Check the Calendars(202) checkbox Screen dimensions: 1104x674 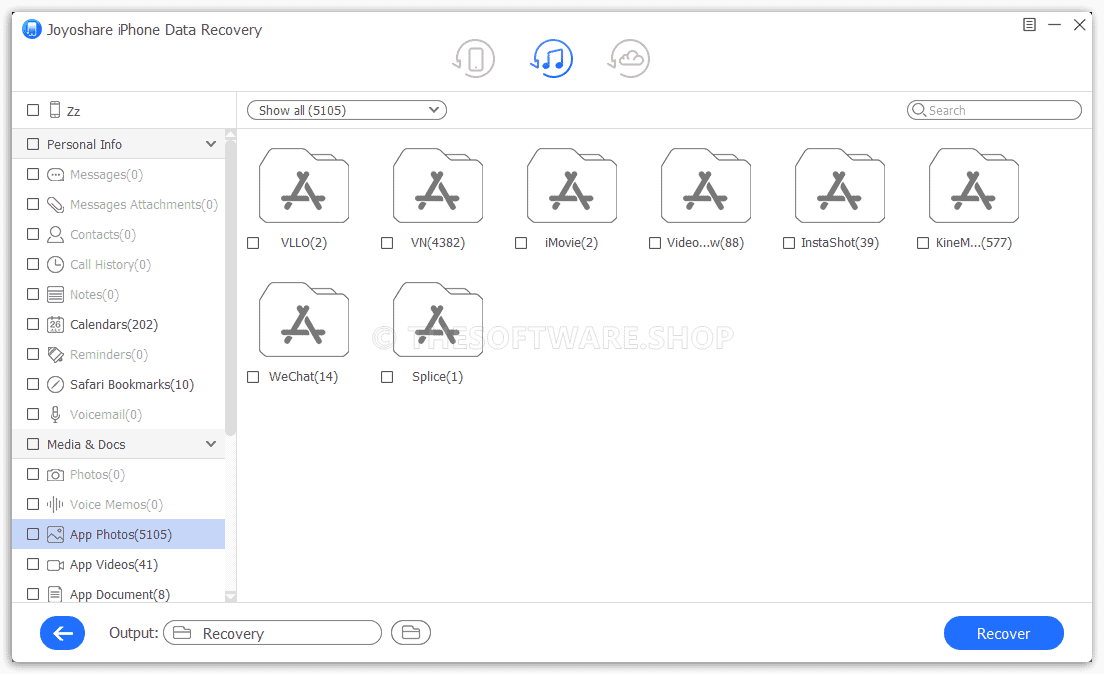point(33,324)
